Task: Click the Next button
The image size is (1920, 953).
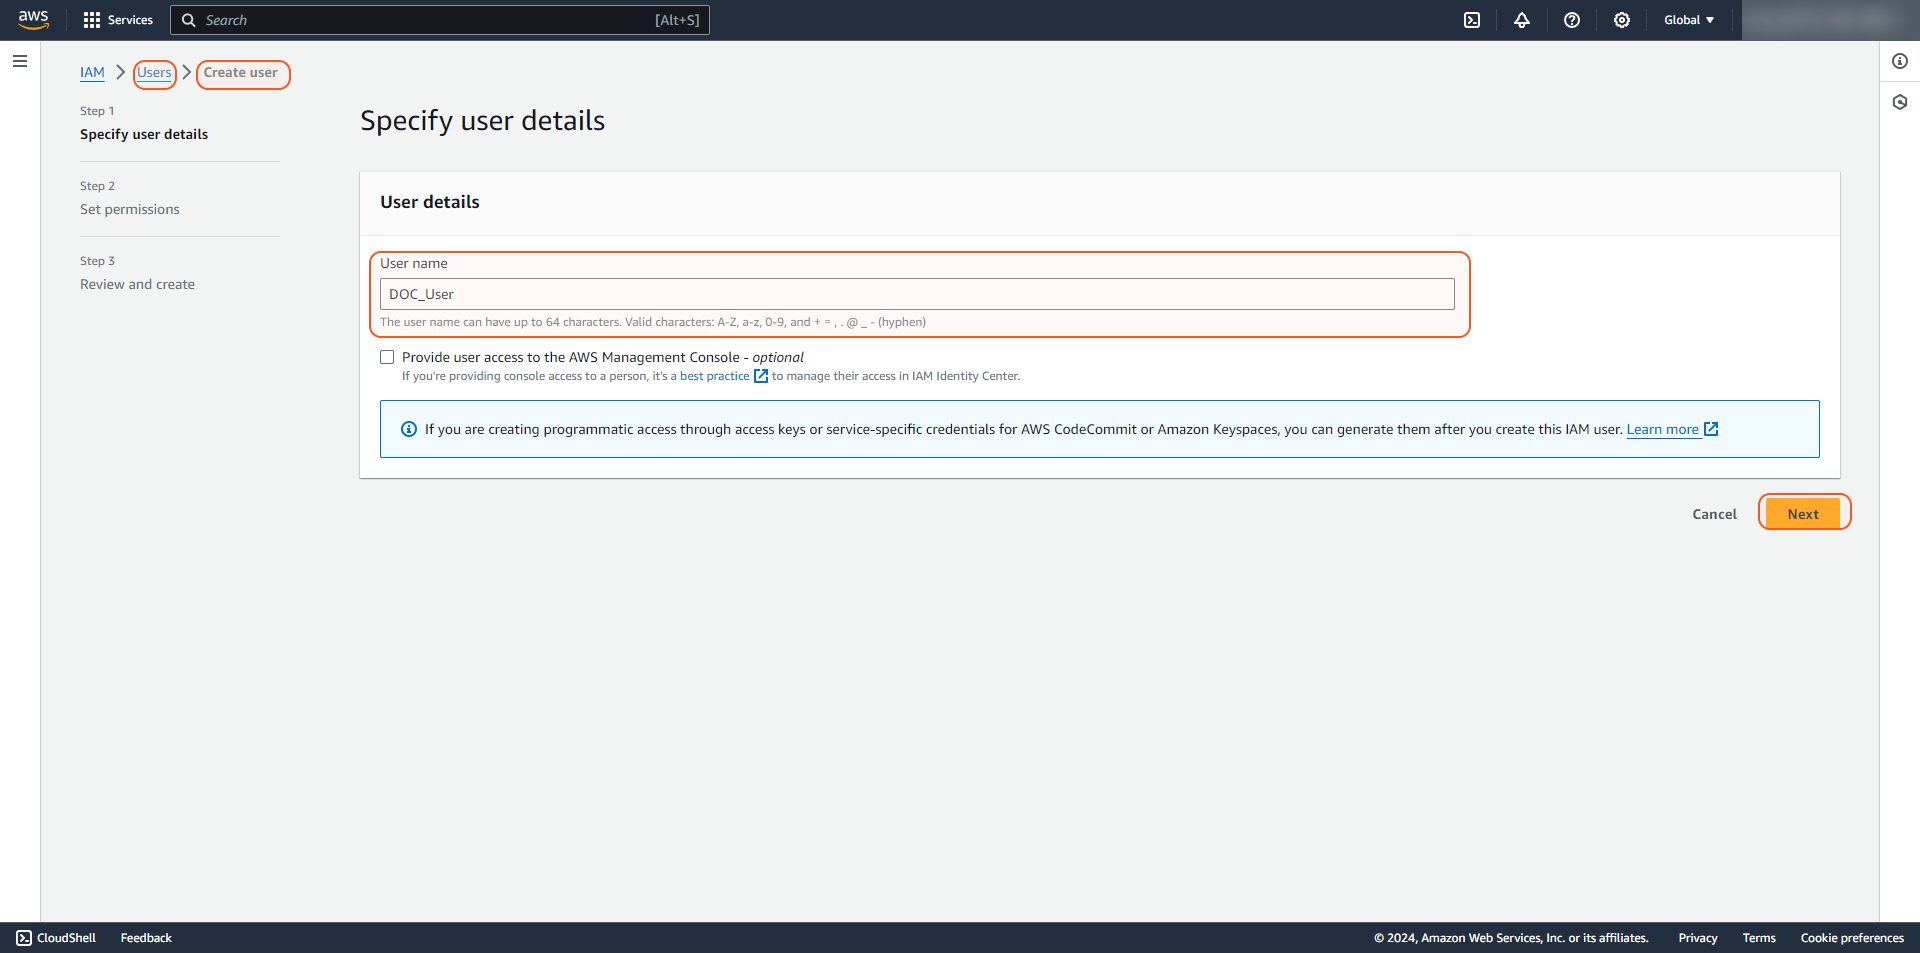Action: coord(1804,512)
